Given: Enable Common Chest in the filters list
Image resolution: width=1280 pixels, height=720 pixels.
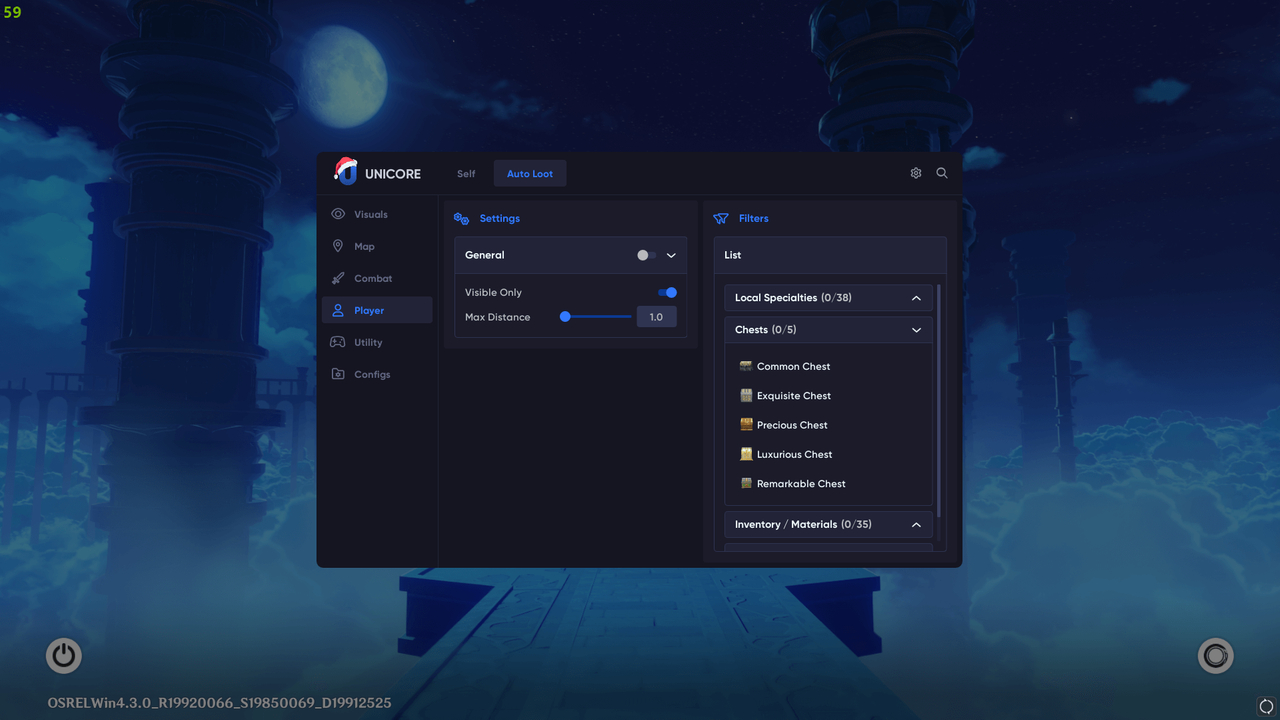Looking at the screenshot, I should (793, 366).
